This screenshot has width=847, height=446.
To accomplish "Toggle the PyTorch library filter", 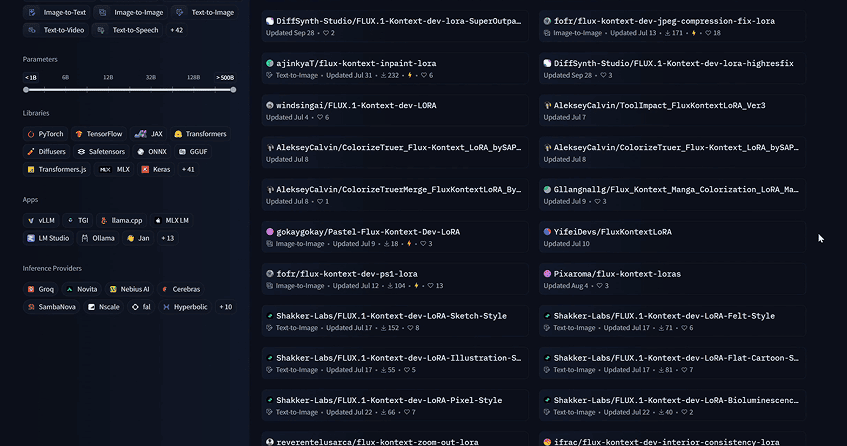I will point(45,134).
